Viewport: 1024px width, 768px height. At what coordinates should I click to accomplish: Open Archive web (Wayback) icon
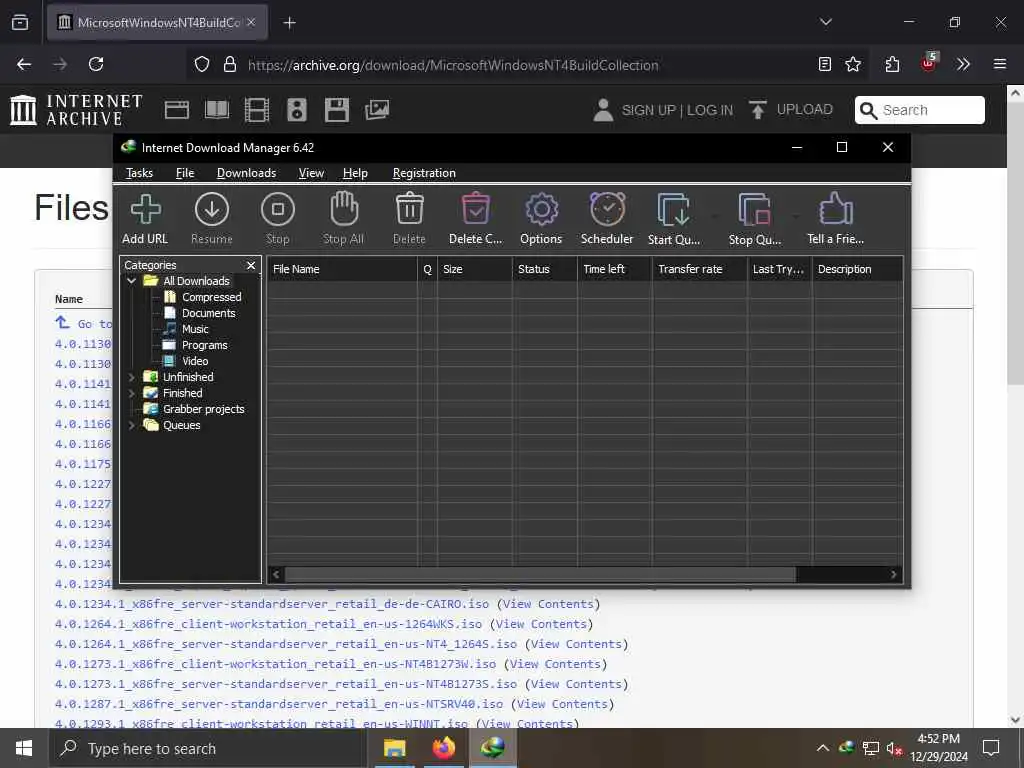click(176, 110)
